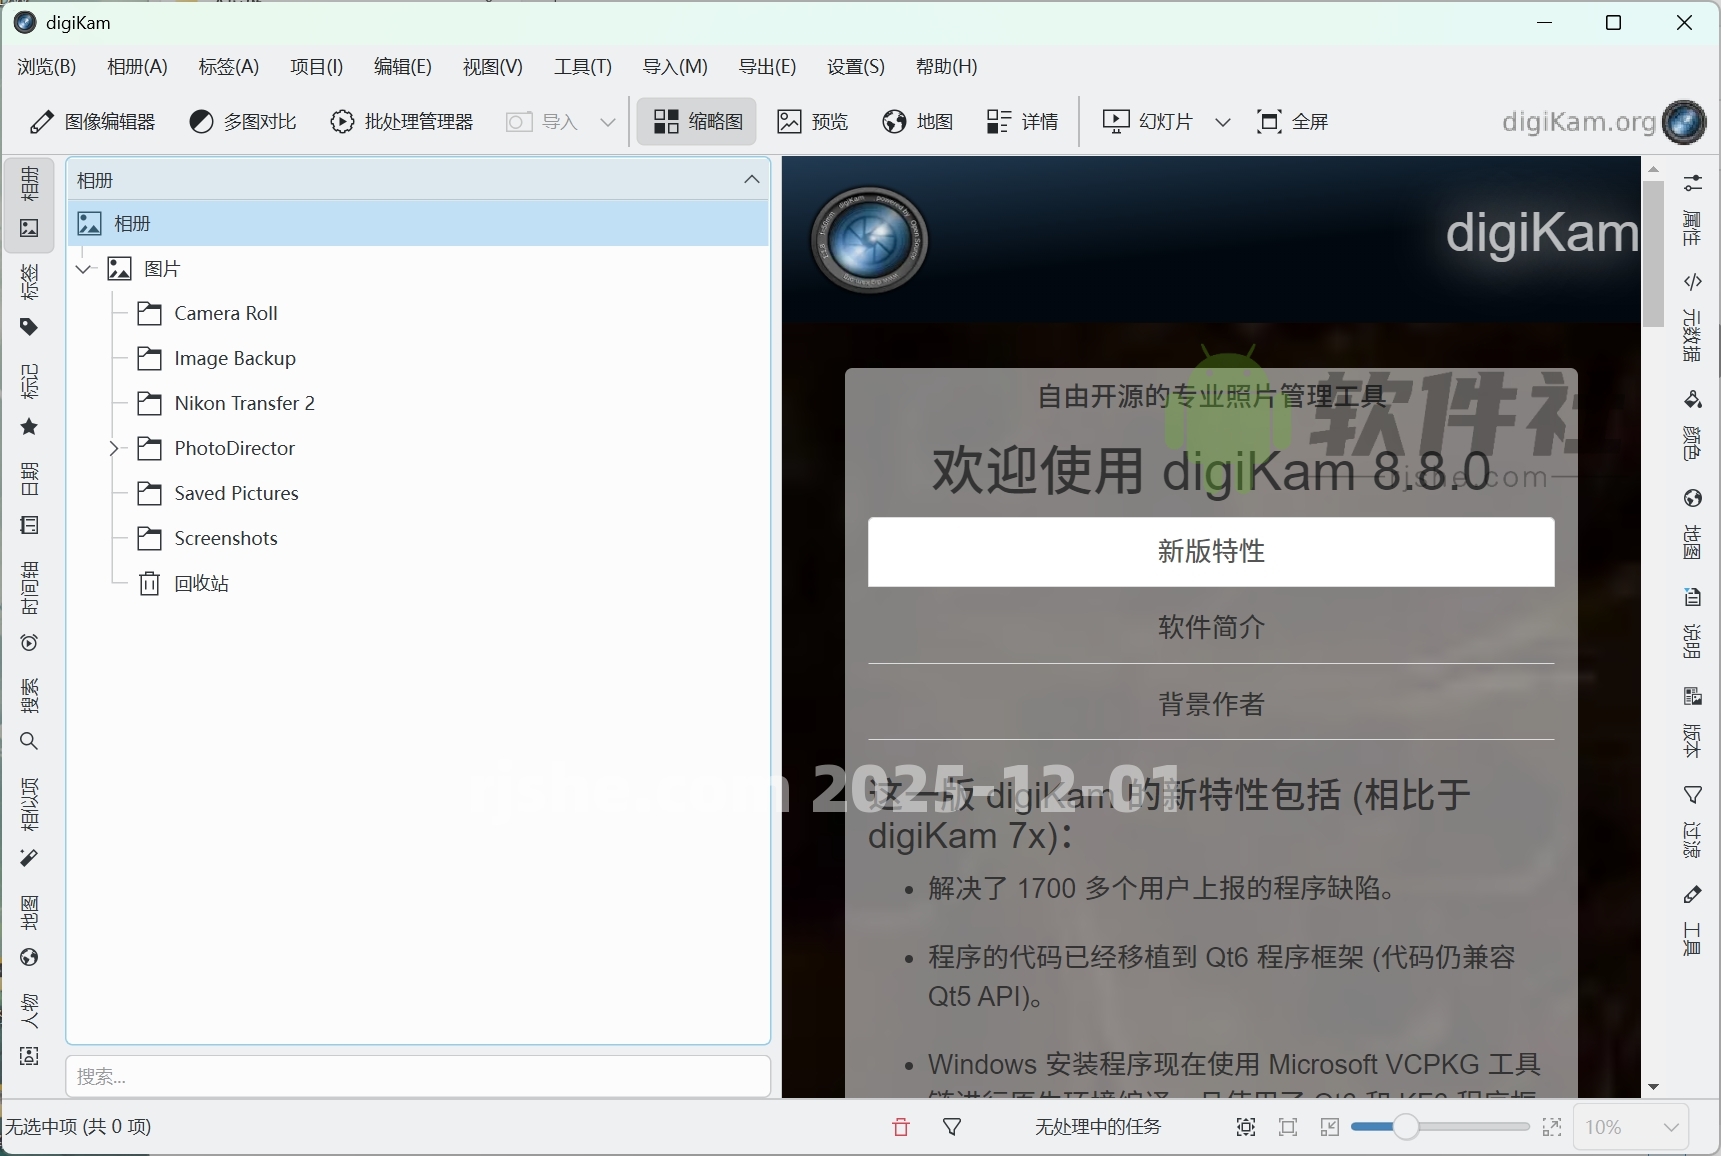Viewport: 1721px width, 1156px height.
Task: Toggle the image filter funnel in status bar
Action: 953,1127
